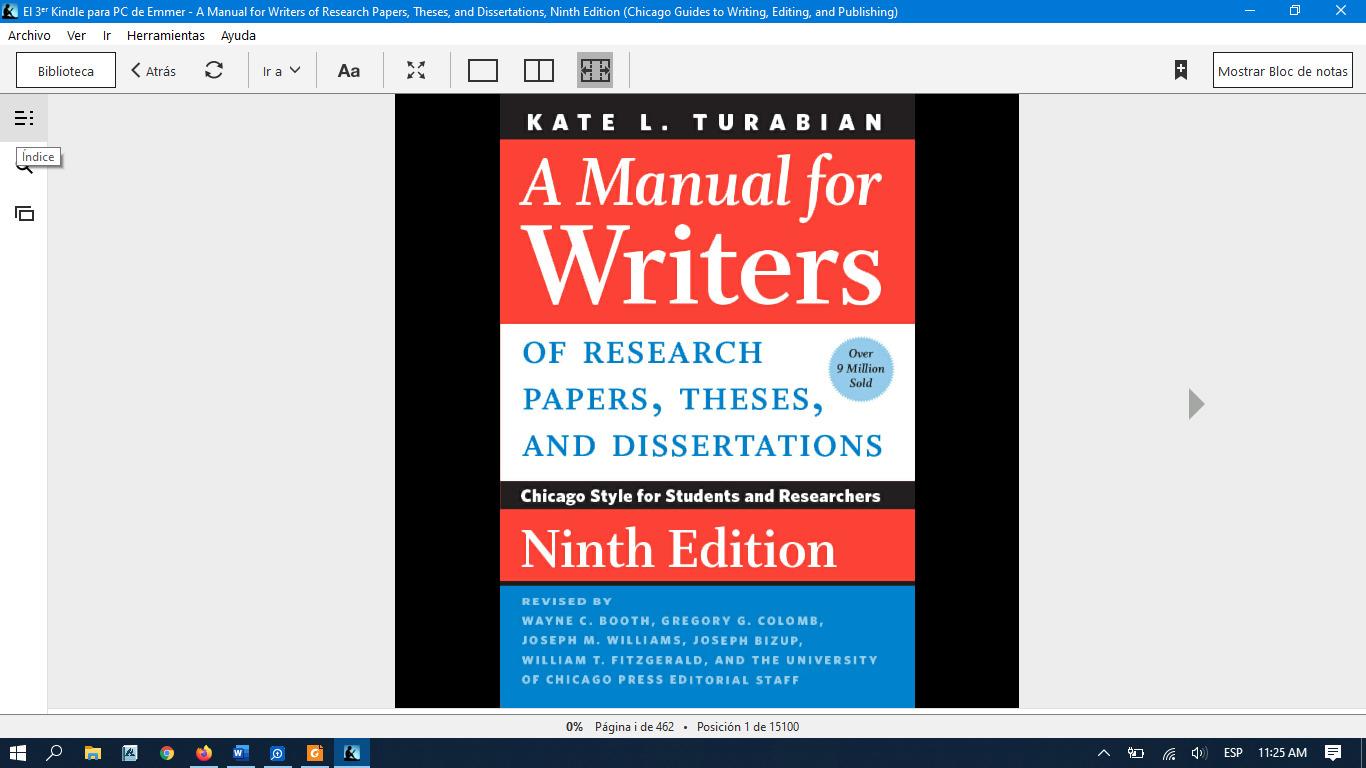Image resolution: width=1366 pixels, height=768 pixels.
Task: Open the Flashcards sidebar icon
Action: pyautogui.click(x=24, y=213)
